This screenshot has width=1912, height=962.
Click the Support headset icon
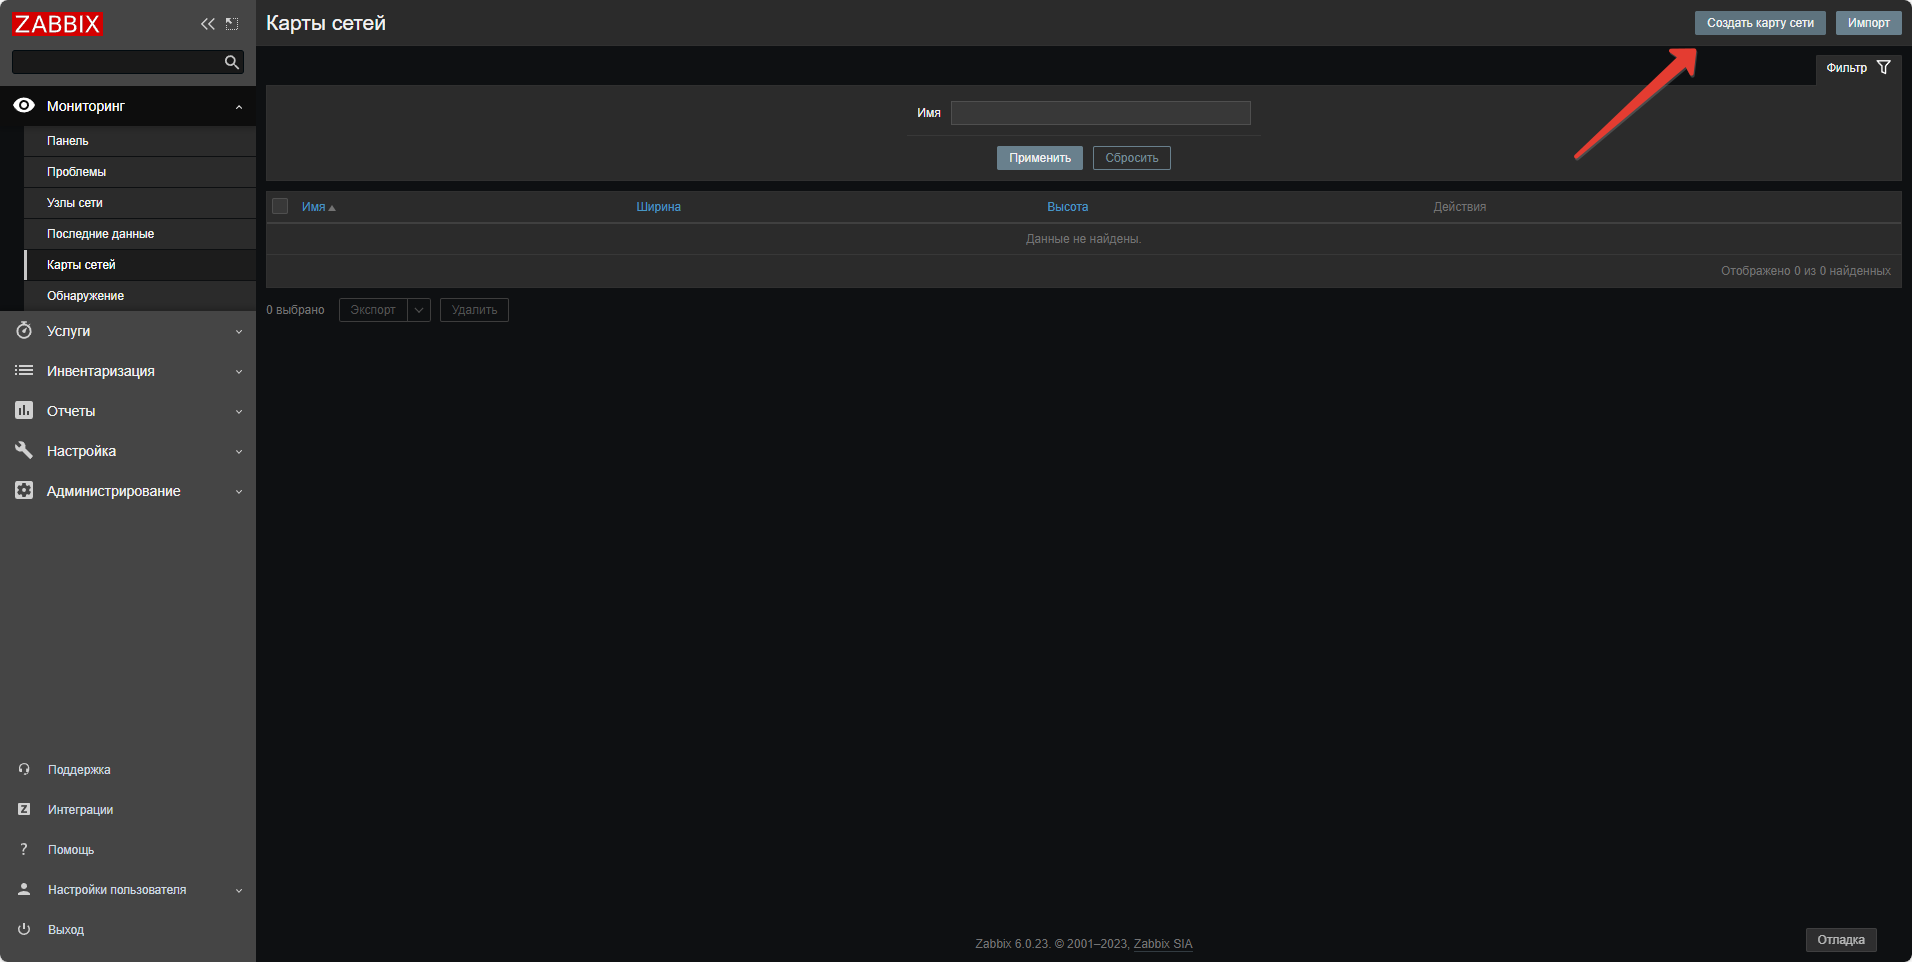24,769
